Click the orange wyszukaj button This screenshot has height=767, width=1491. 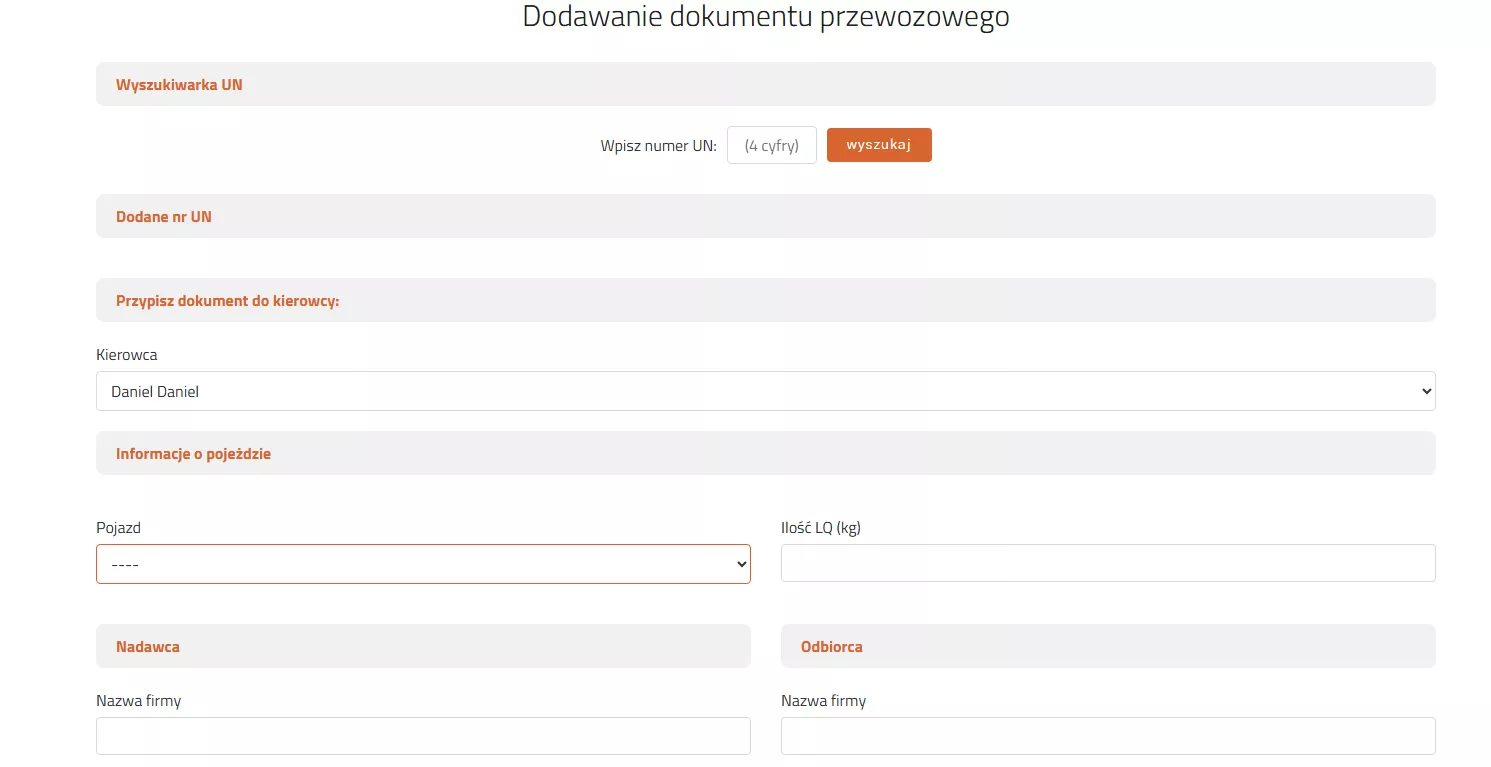click(878, 145)
